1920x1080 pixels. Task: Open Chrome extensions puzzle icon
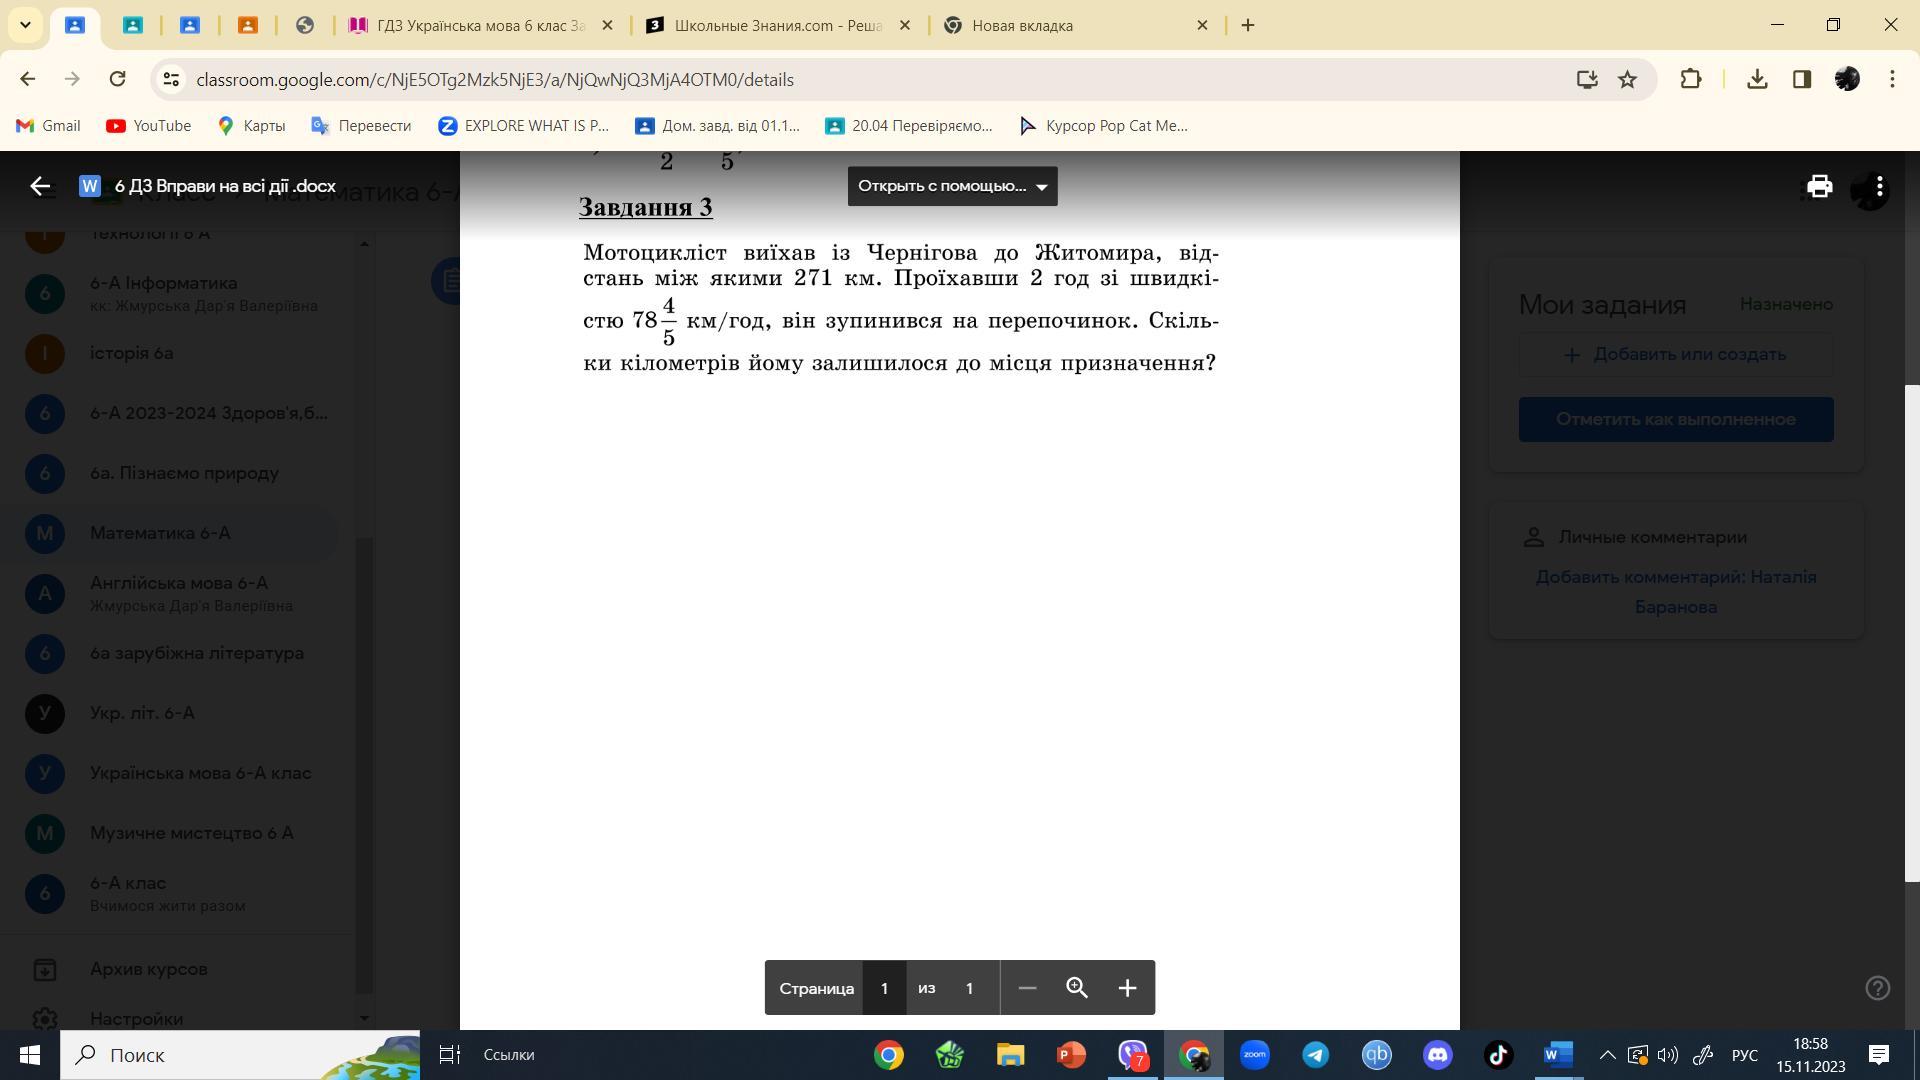[x=1691, y=79]
